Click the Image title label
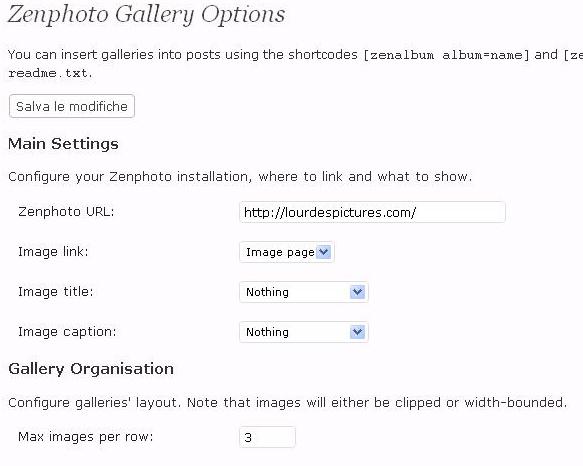This screenshot has height=466, width=583. tap(56, 292)
